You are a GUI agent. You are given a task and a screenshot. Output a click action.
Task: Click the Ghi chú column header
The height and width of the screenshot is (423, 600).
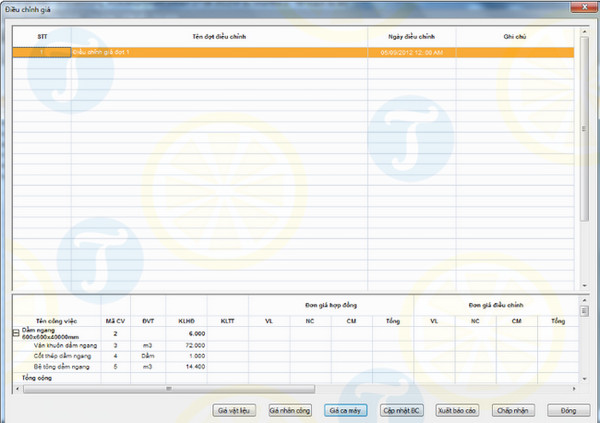[x=515, y=36]
